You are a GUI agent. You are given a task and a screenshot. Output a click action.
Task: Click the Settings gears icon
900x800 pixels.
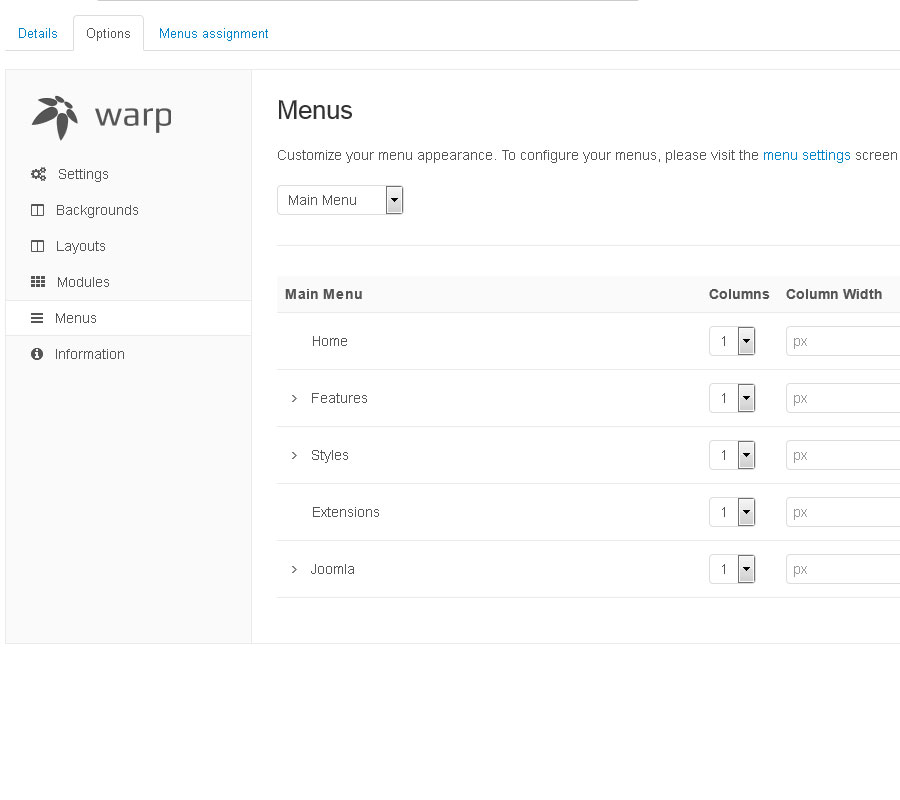(38, 174)
